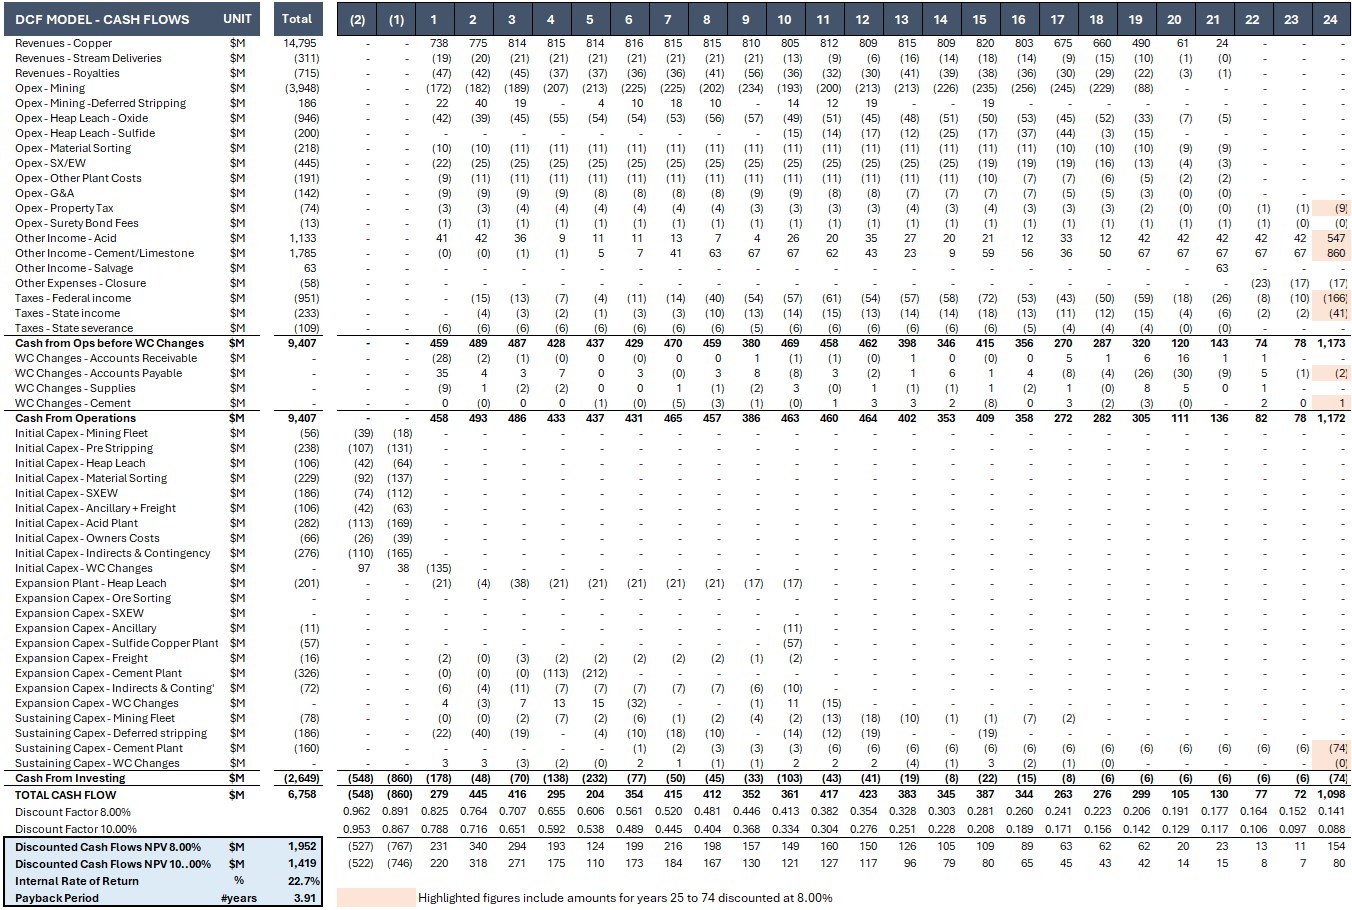Select the "Cash From Operations" row label

click(75, 418)
